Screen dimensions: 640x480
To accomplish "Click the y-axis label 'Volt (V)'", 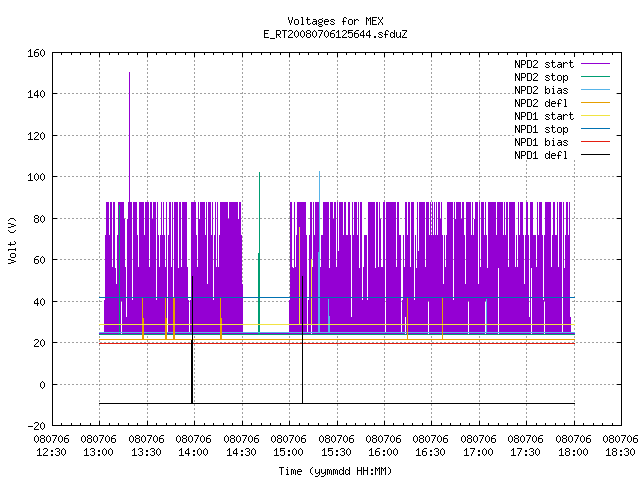I will pyautogui.click(x=12, y=240).
